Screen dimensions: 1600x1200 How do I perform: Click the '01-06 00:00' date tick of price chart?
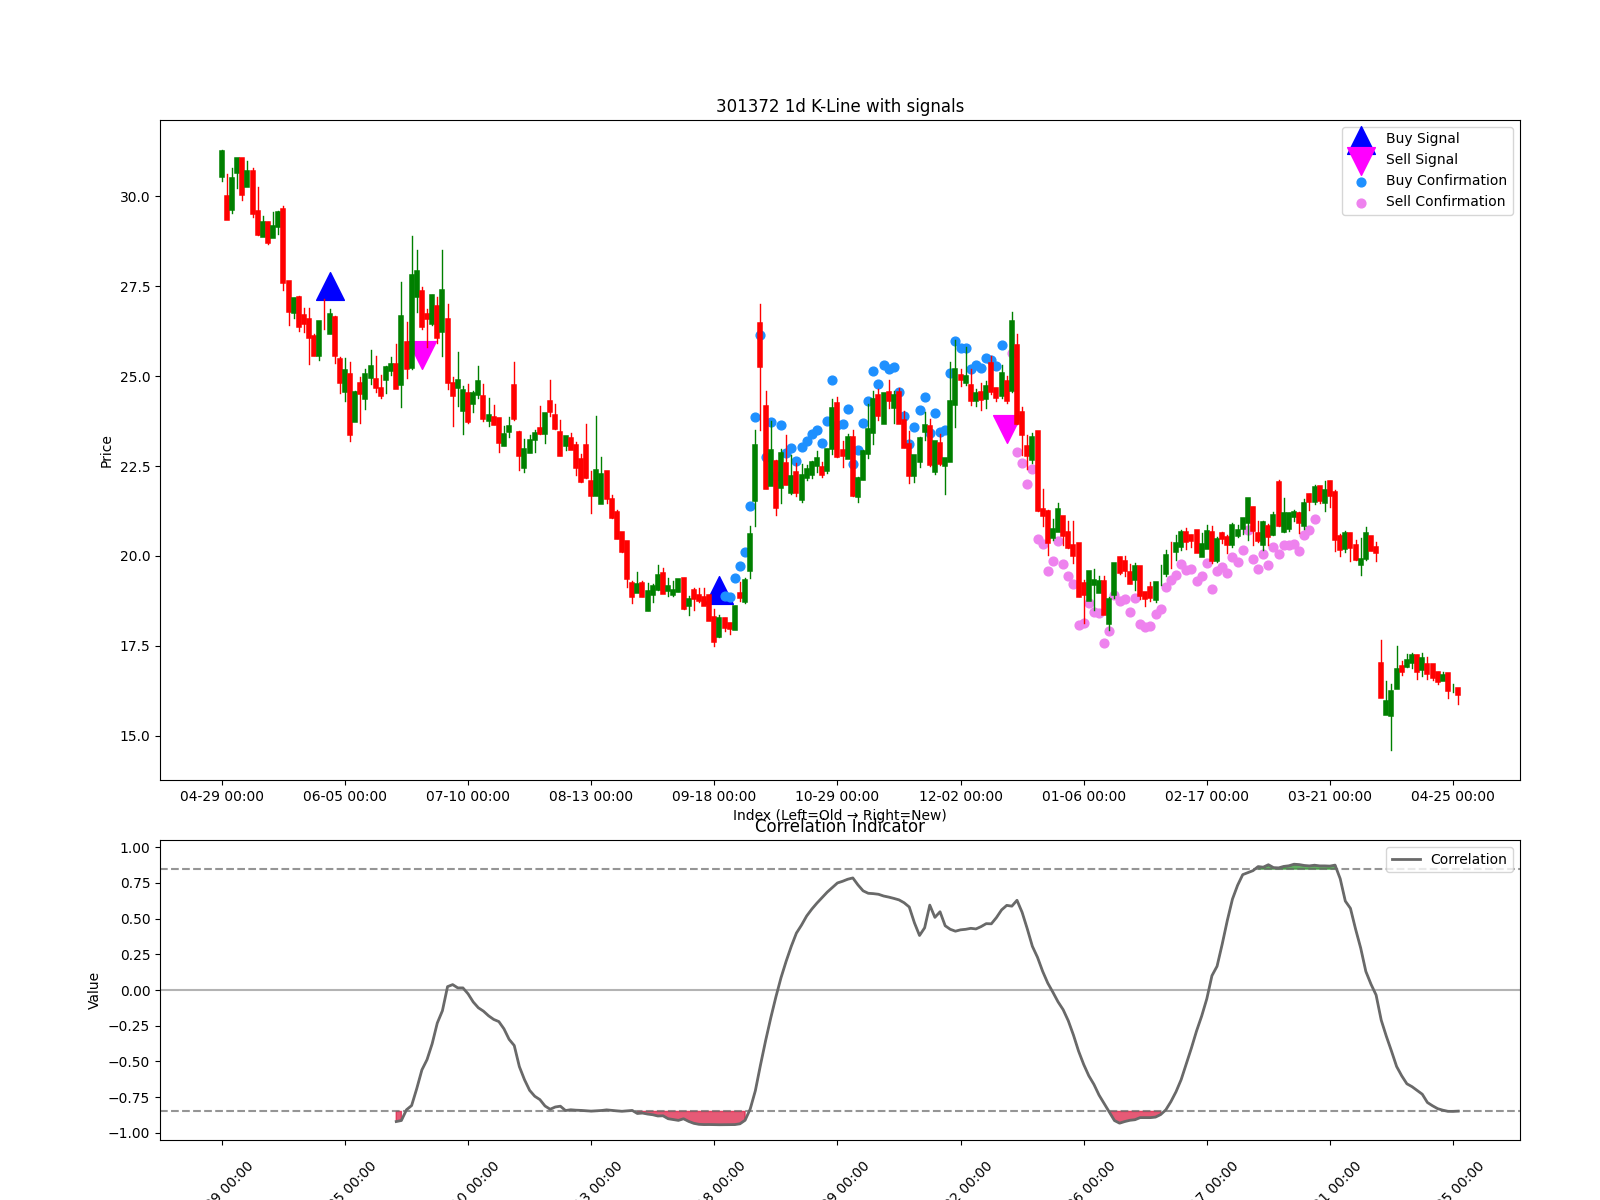1084,797
